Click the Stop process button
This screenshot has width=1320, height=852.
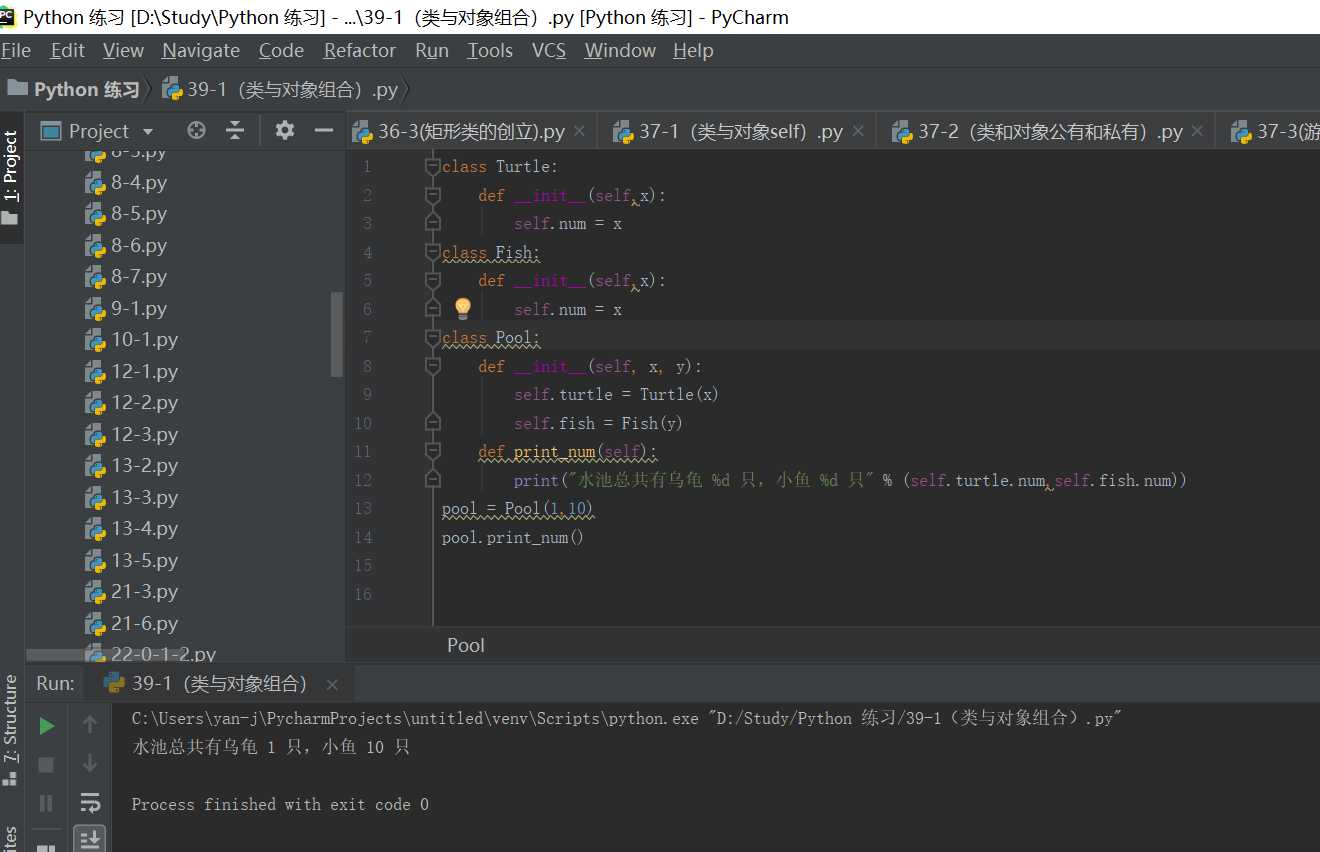click(46, 765)
